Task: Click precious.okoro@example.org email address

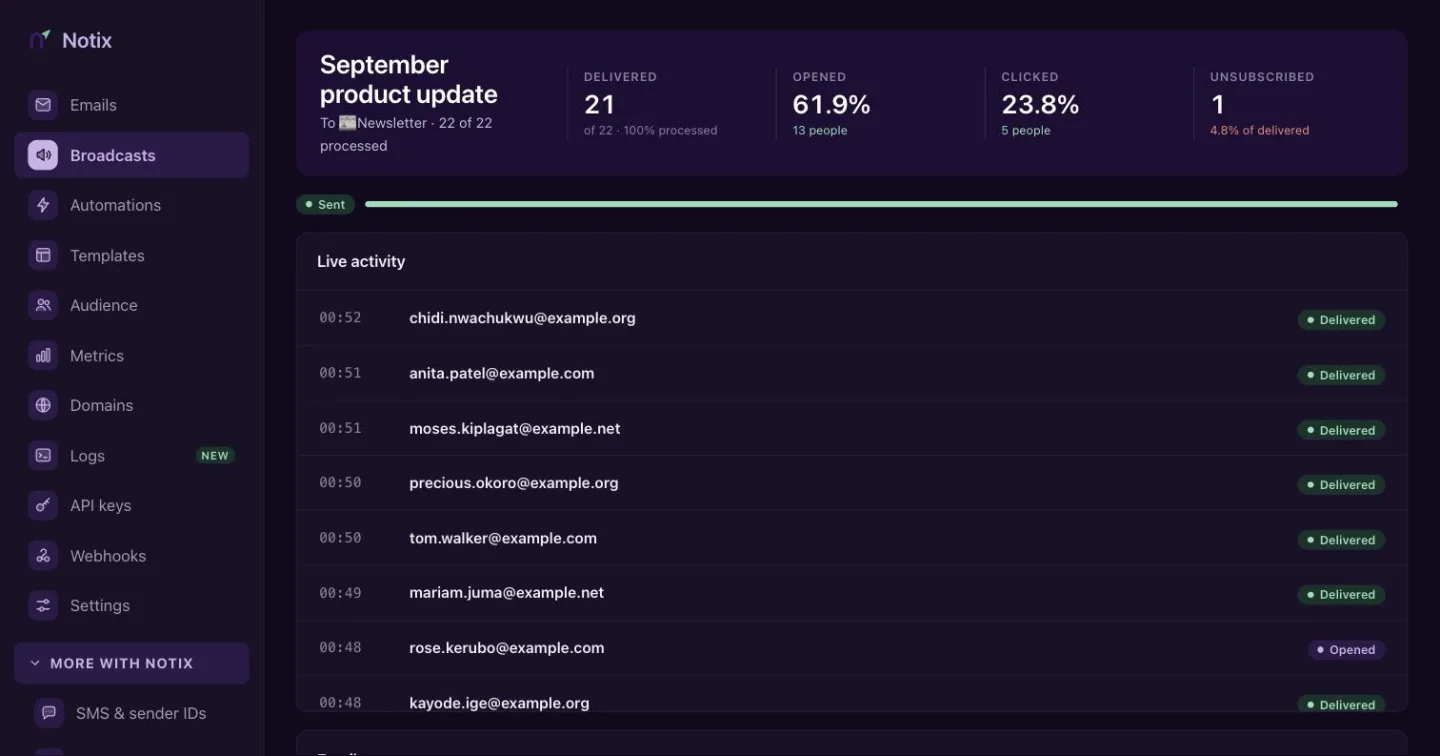Action: [x=514, y=483]
